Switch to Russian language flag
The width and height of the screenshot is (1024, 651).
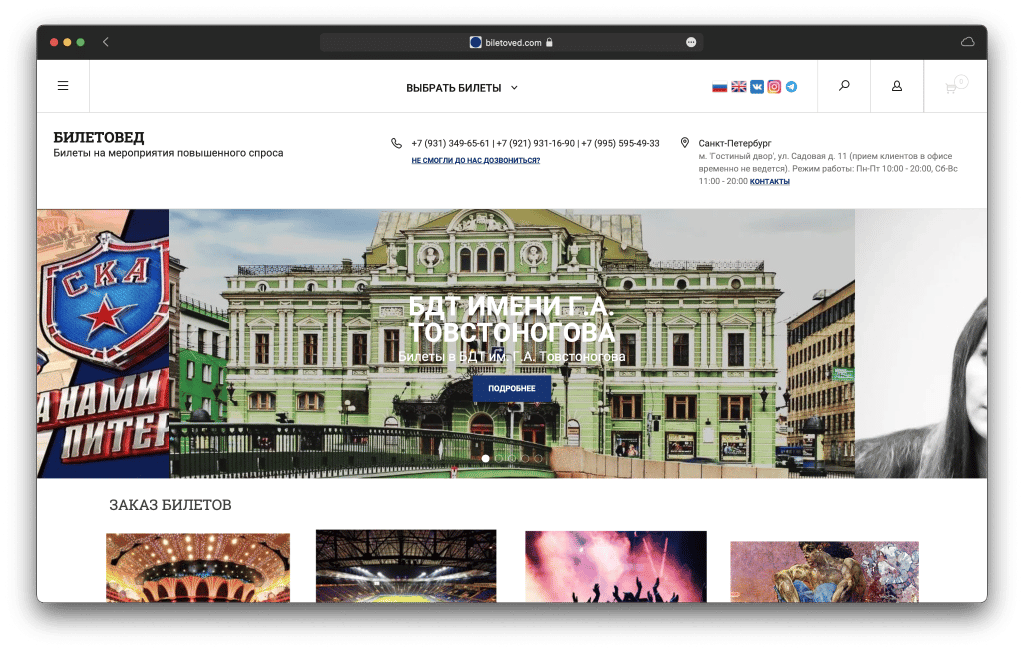720,87
